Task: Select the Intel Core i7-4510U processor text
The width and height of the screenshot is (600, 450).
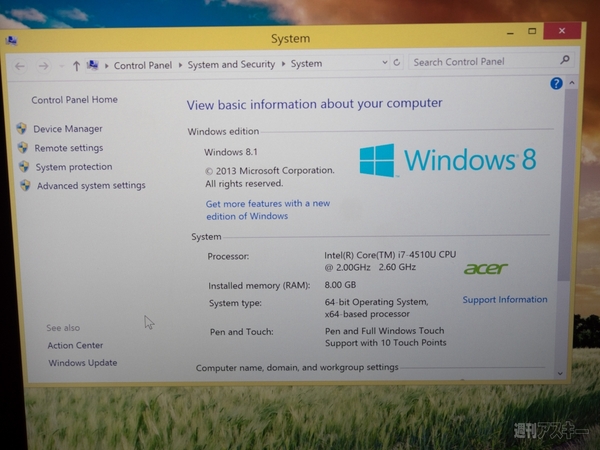Action: [390, 261]
